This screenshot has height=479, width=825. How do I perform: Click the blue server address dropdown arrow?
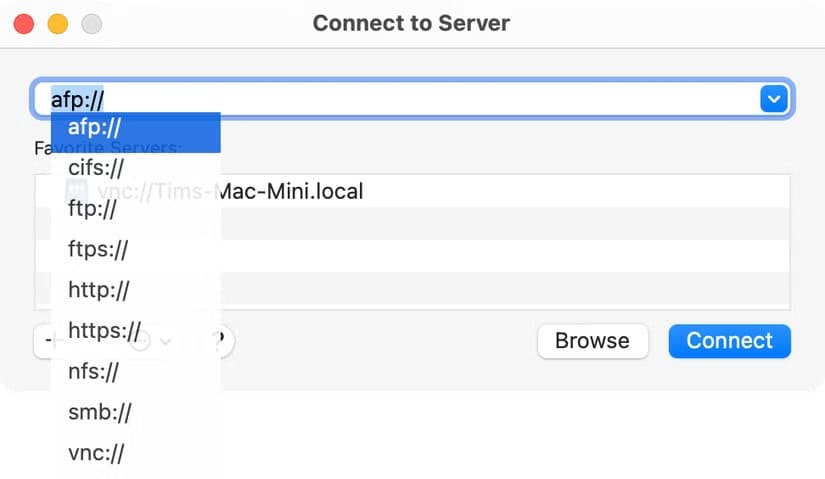click(773, 99)
